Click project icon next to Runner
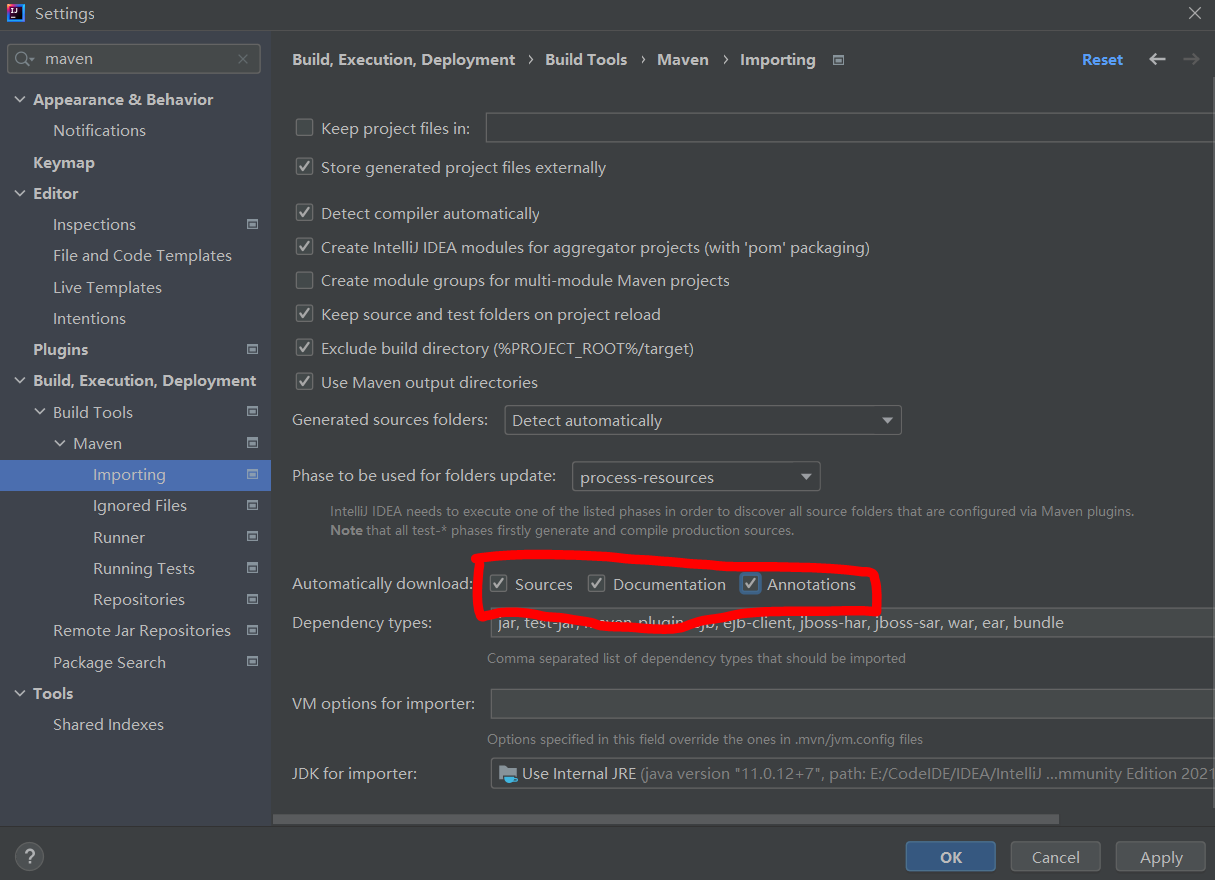1215x880 pixels. click(x=252, y=538)
